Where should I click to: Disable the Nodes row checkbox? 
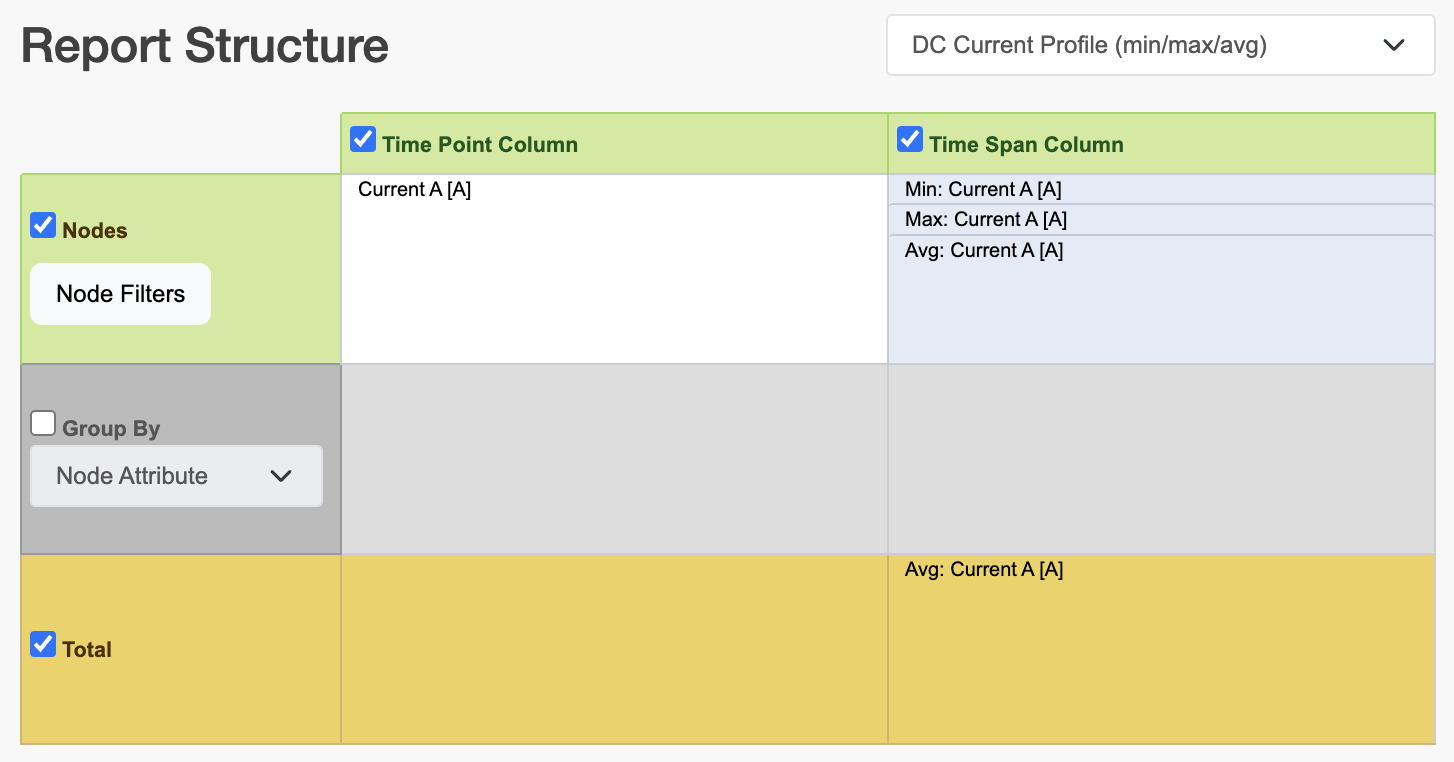coord(43,226)
